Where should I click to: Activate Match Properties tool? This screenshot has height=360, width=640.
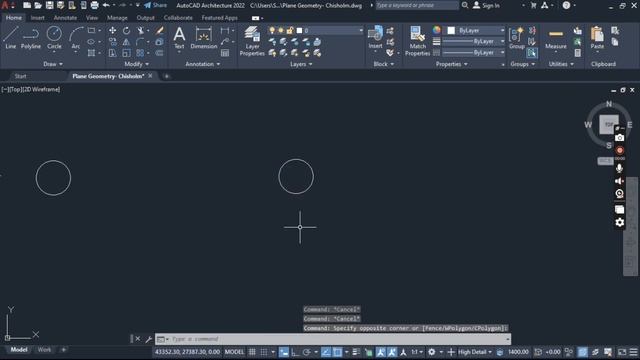418,41
